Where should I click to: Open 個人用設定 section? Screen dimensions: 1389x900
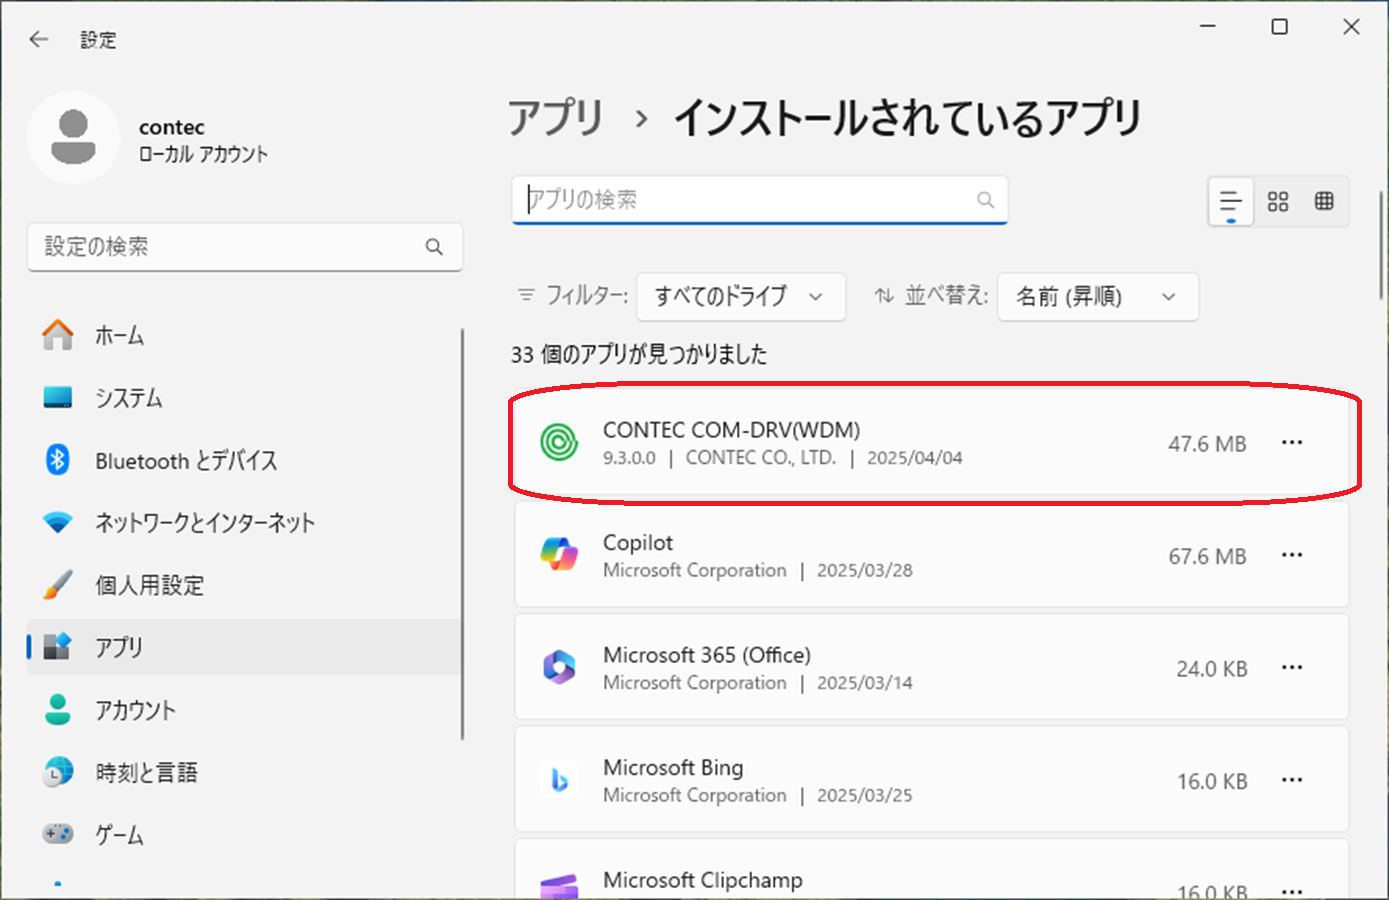pos(244,584)
